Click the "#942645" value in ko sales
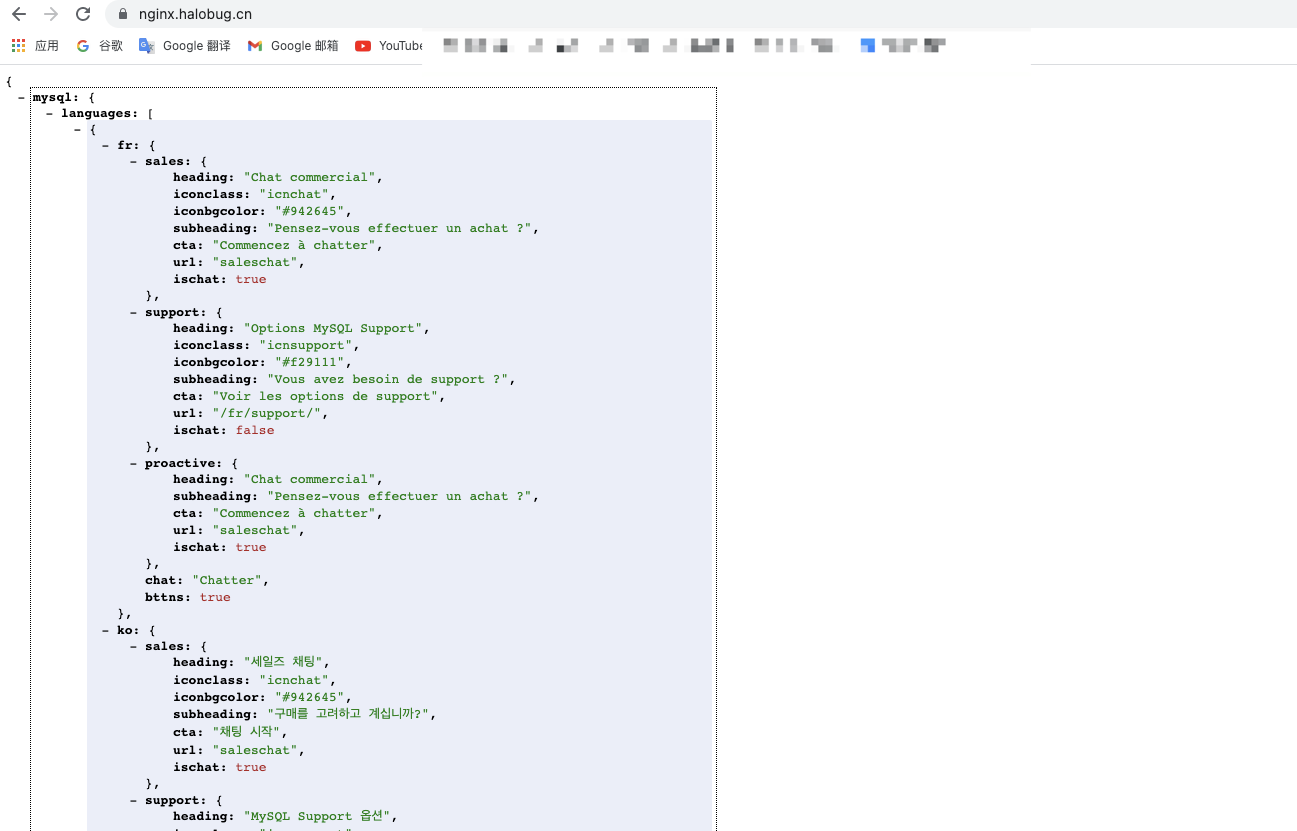This screenshot has height=831, width=1297. [x=309, y=697]
